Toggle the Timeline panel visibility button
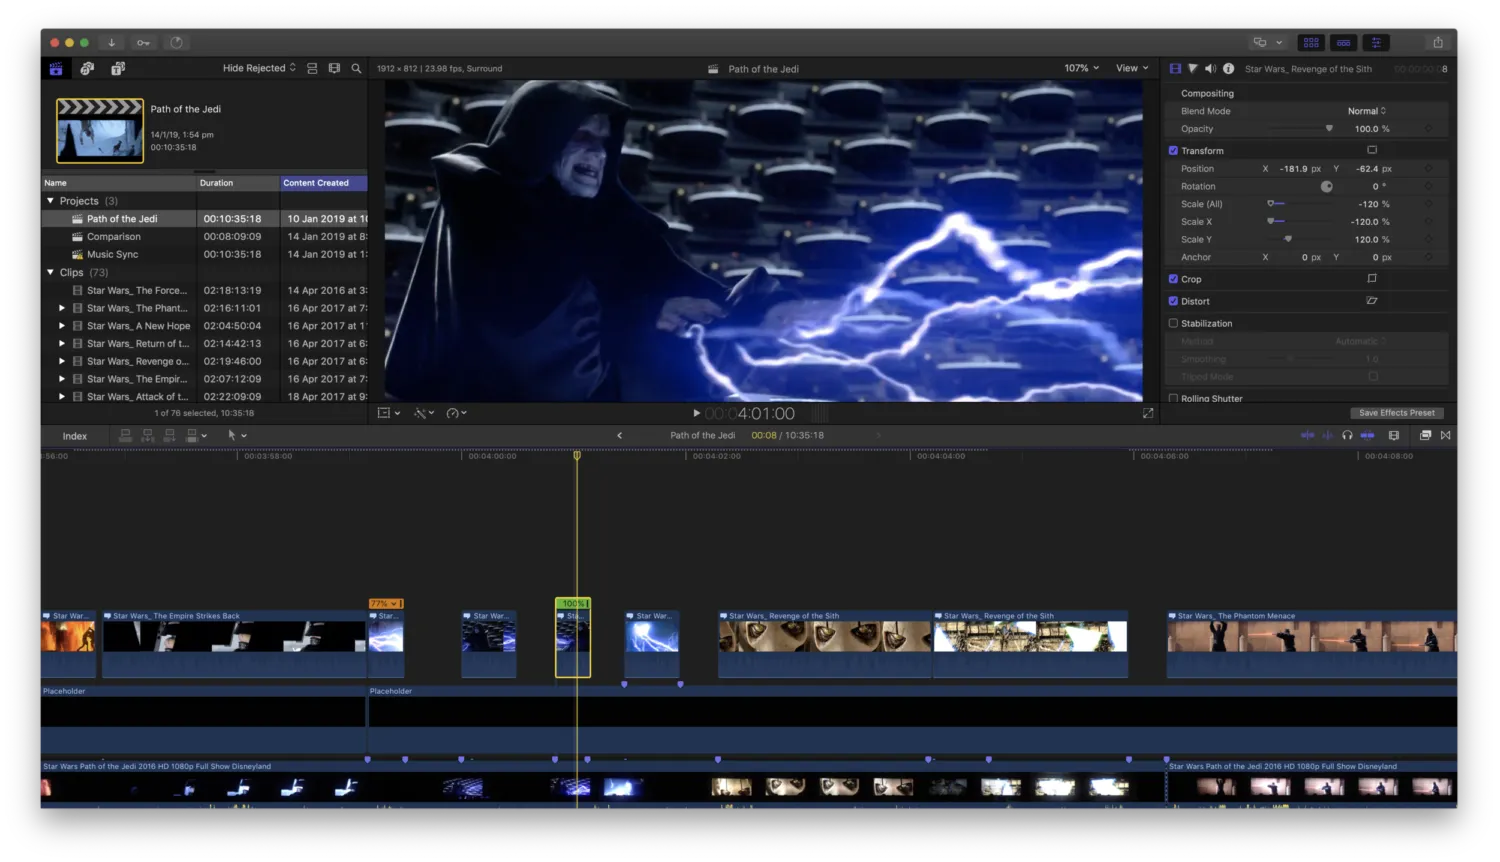 1344,42
